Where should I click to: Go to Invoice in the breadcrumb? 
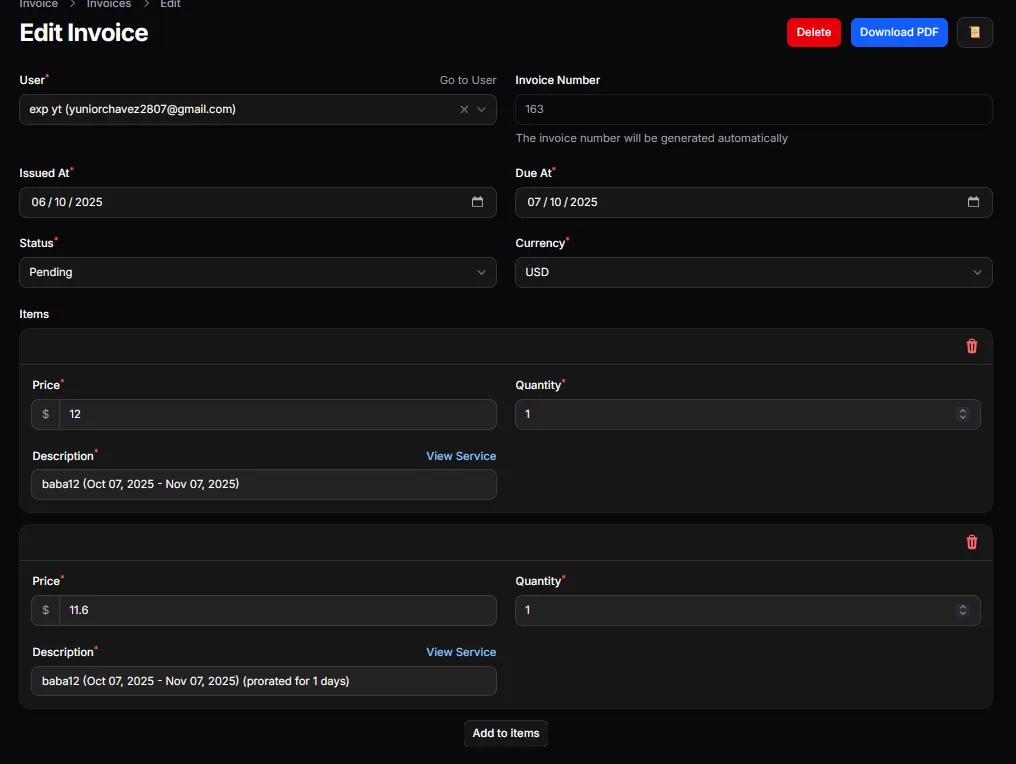[x=39, y=4]
